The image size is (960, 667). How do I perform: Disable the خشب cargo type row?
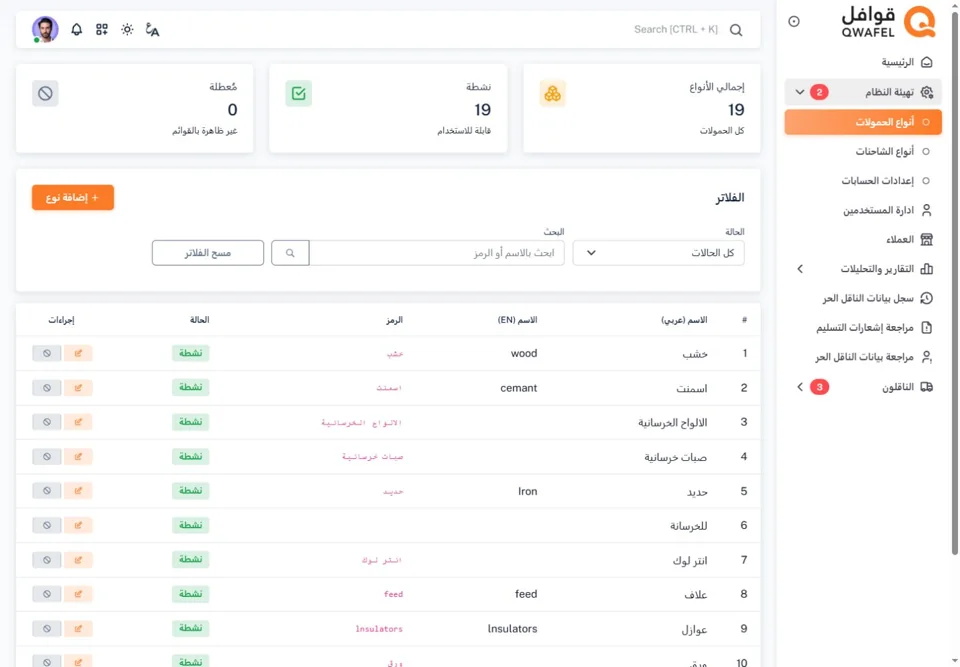(47, 353)
